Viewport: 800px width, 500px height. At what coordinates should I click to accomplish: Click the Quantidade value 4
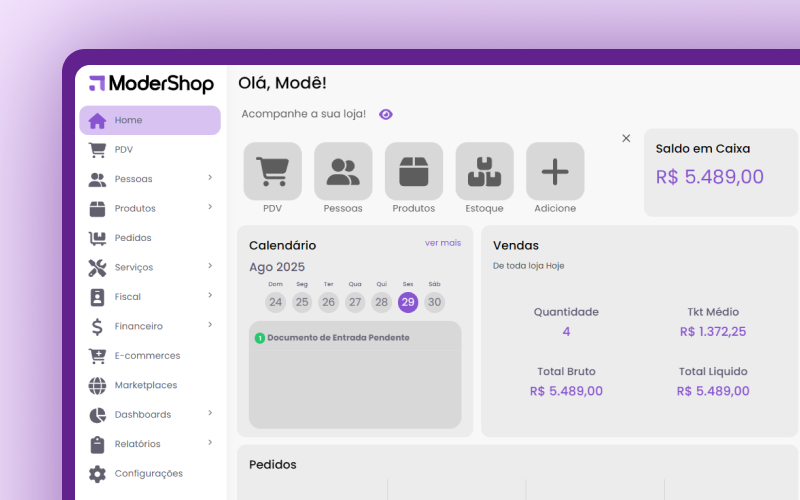click(x=566, y=332)
